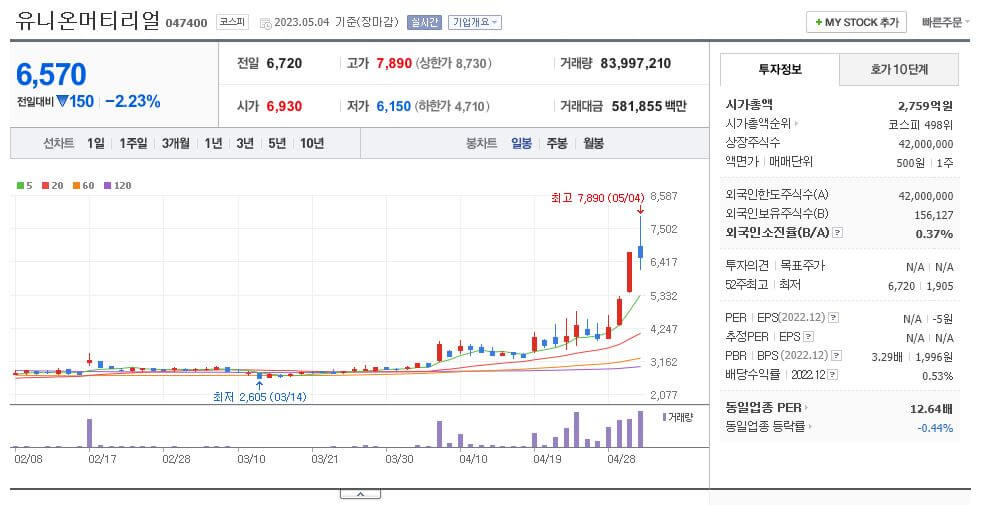The height and width of the screenshot is (505, 981).
Task: Click the 최저 2,605 (03/14) chart marker
Action: (260, 397)
